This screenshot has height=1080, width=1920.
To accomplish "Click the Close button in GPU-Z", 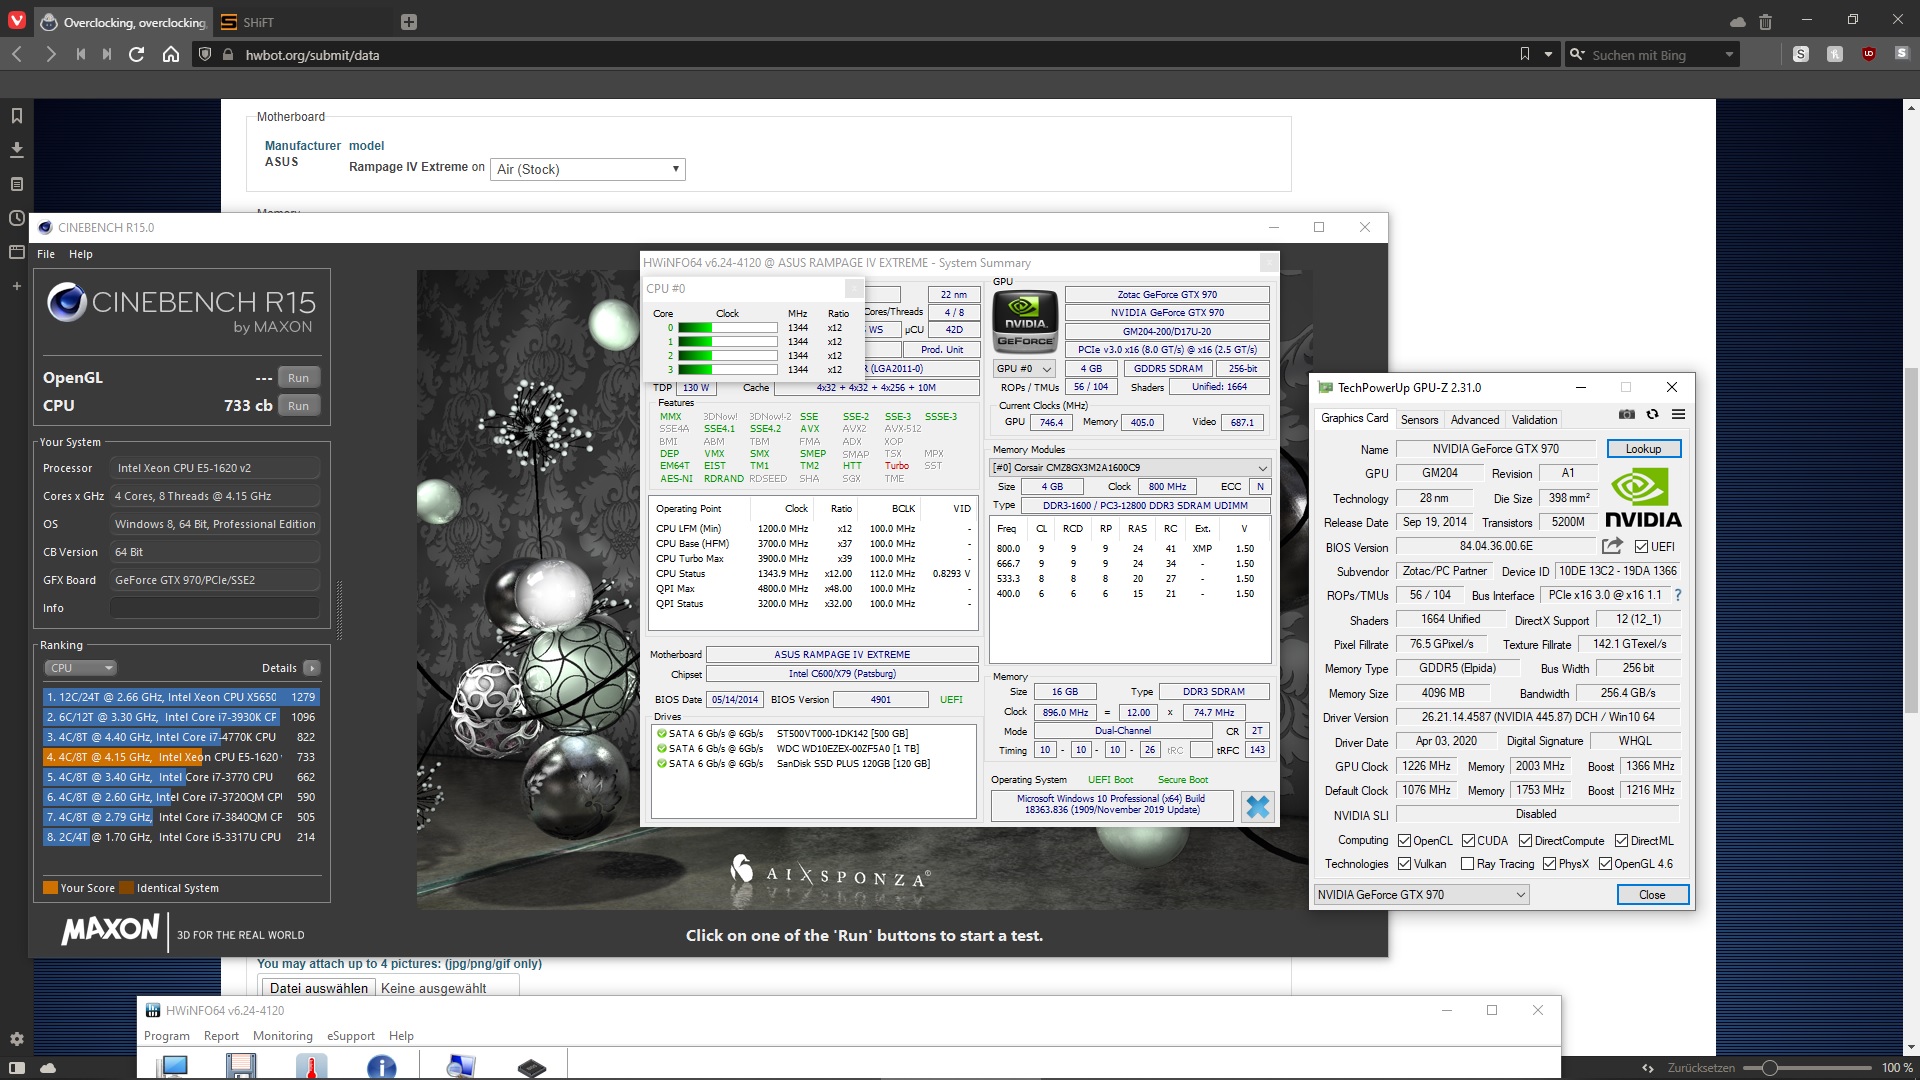I will click(x=1652, y=895).
